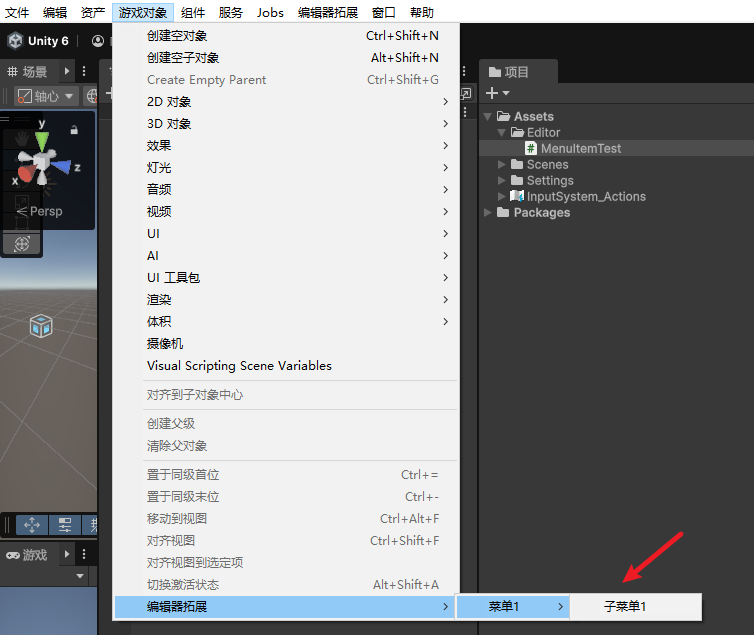This screenshot has width=754, height=635.
Task: Choose 创建空对象 menu item
Action: tap(287, 36)
